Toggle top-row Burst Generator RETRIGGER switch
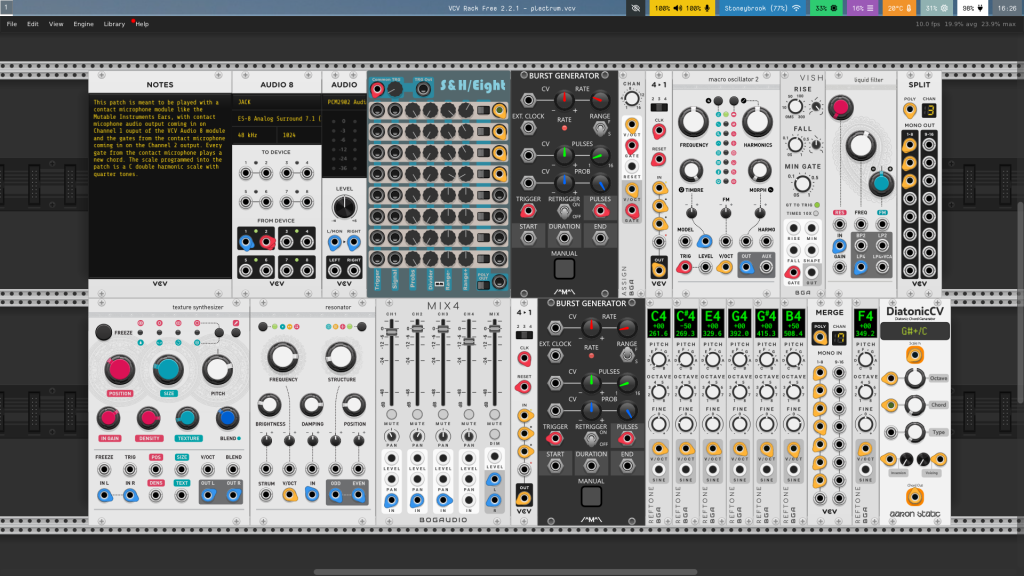Viewport: 1024px width, 576px height. (564, 211)
